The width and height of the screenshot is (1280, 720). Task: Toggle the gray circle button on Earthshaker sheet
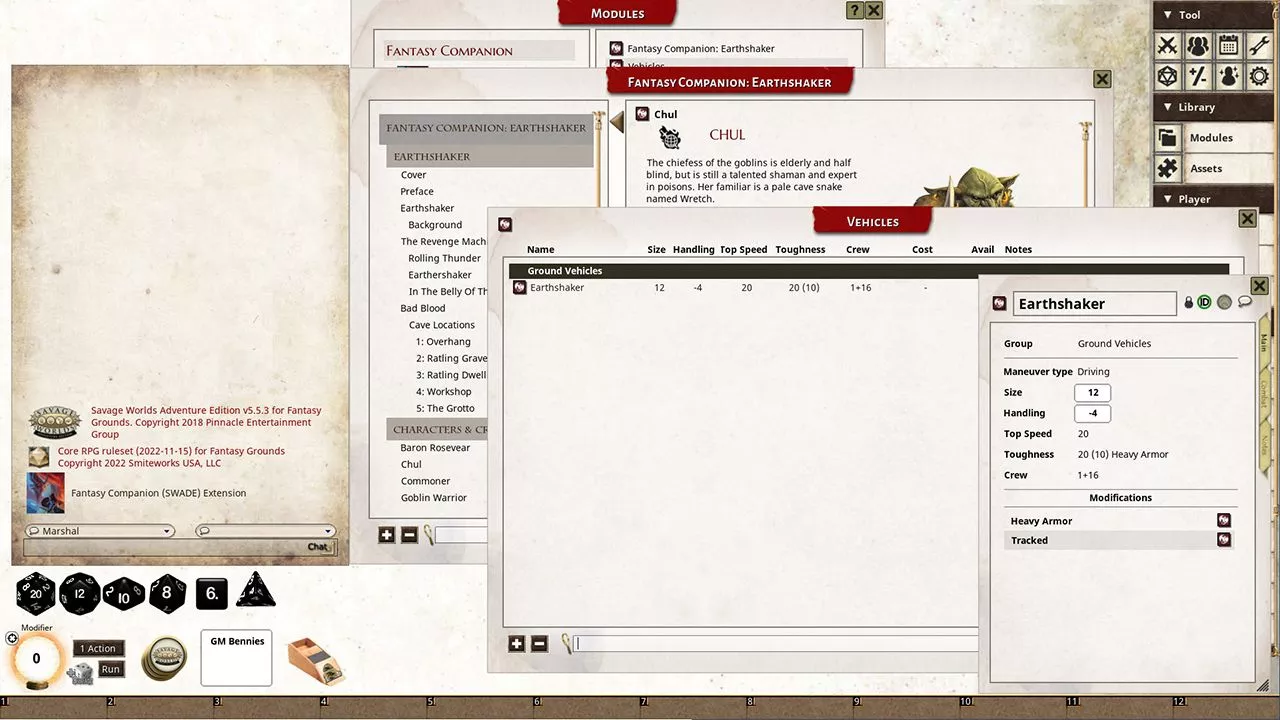[1224, 302]
